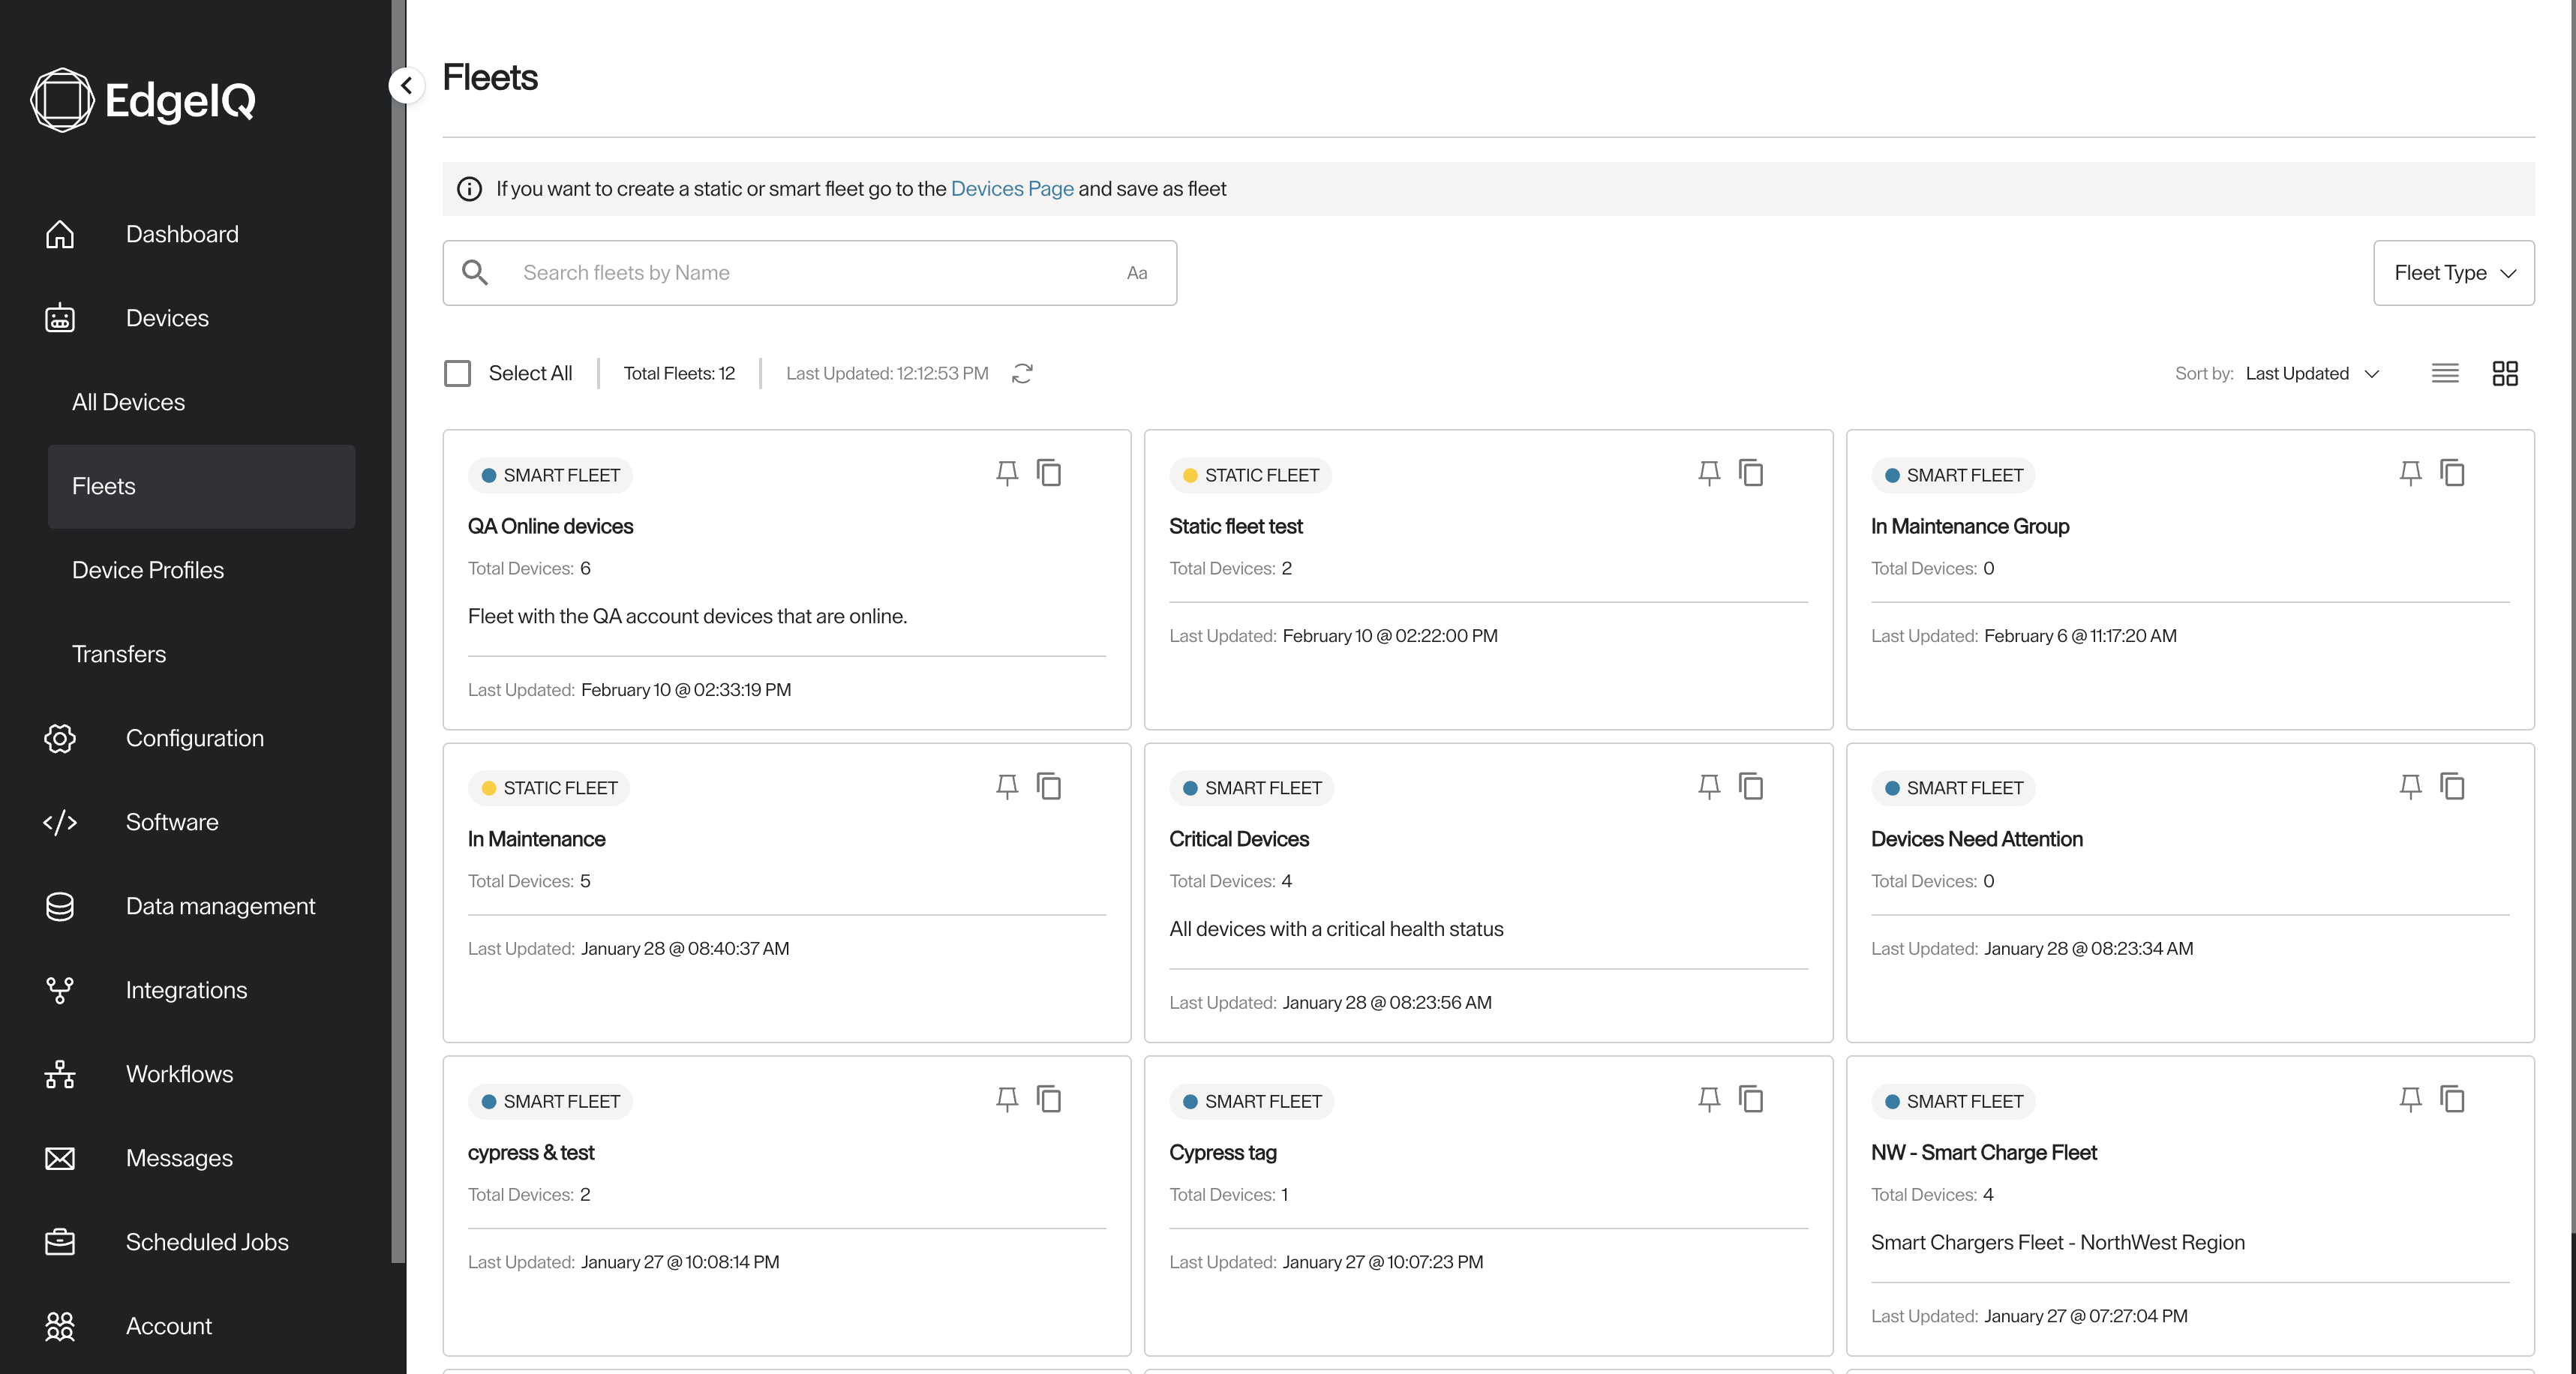Open the Fleet Type dropdown
Image resolution: width=2576 pixels, height=1374 pixels.
click(x=2453, y=273)
